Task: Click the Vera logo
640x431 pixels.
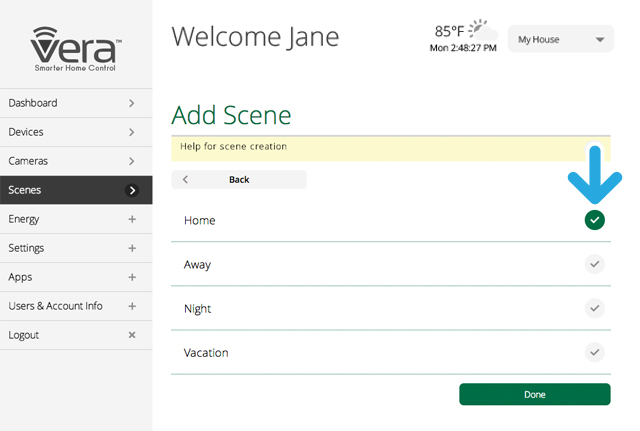Action: click(75, 47)
